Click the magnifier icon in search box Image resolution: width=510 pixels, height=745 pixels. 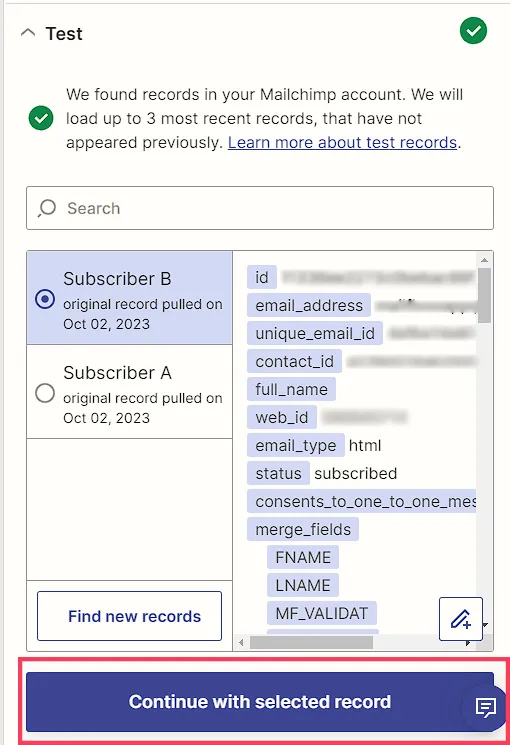point(47,208)
